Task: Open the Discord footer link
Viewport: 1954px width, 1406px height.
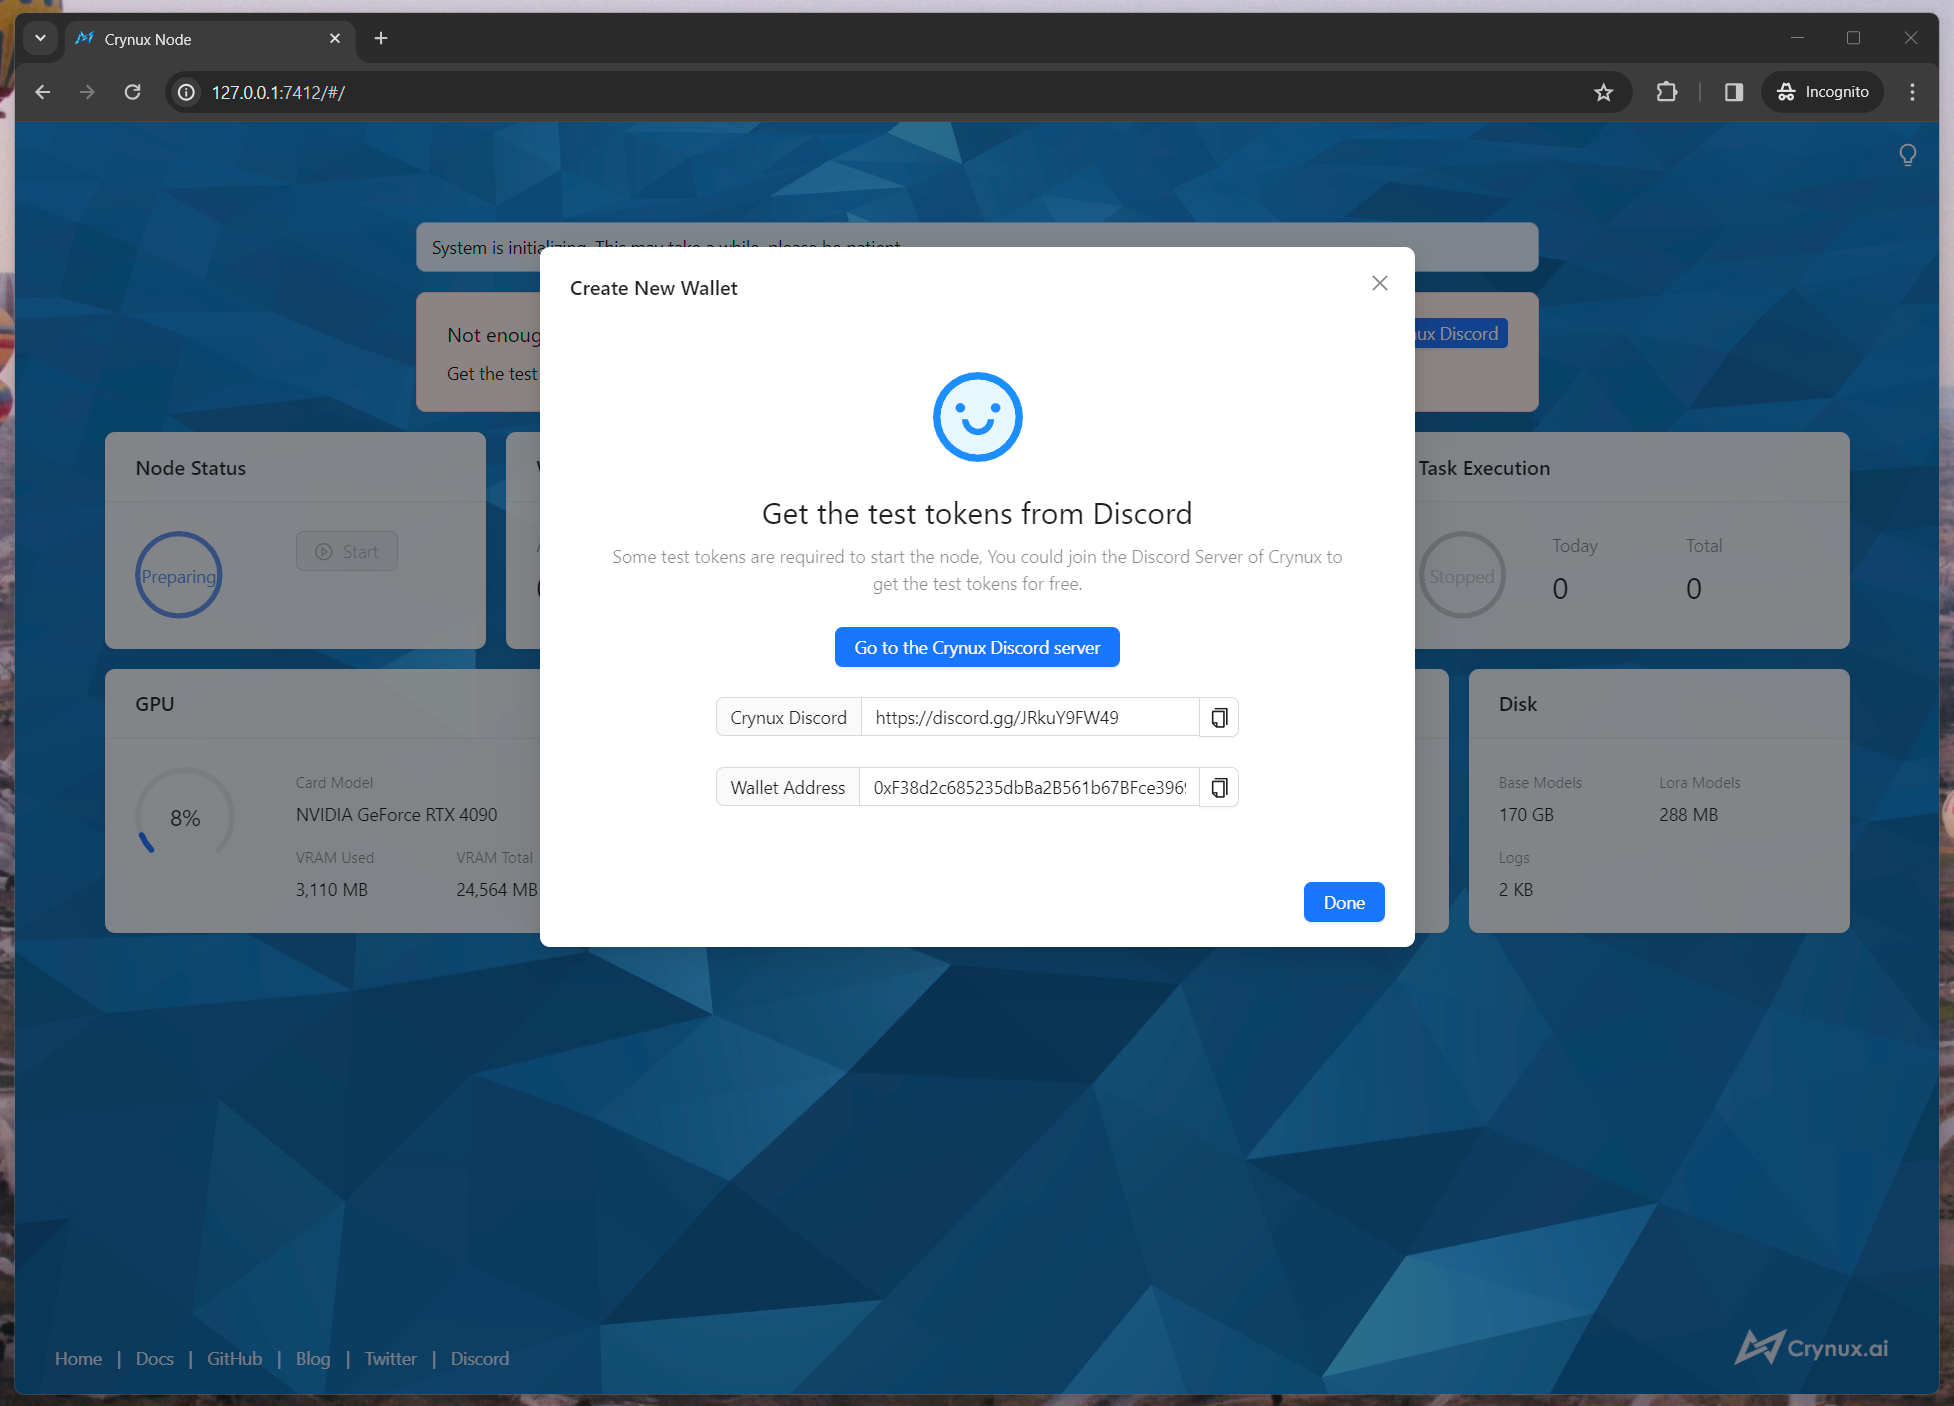Action: (480, 1358)
